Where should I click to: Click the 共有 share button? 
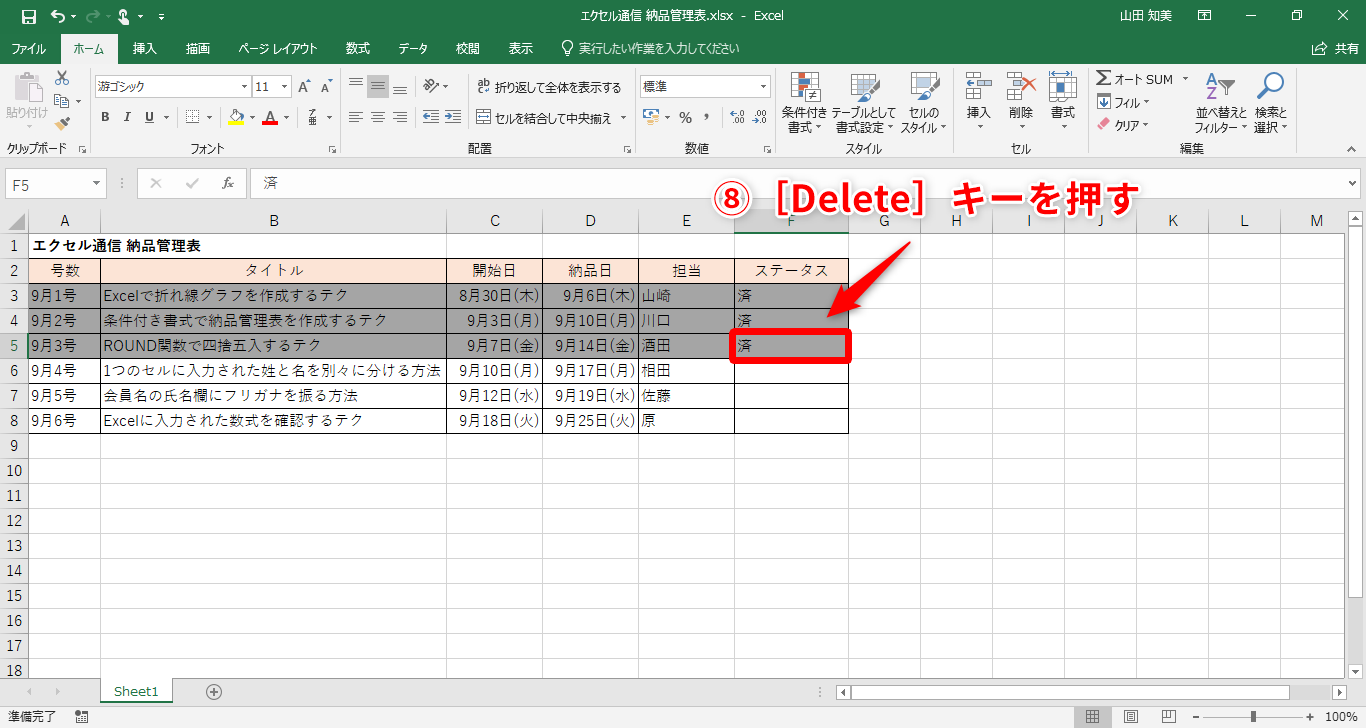point(1335,48)
